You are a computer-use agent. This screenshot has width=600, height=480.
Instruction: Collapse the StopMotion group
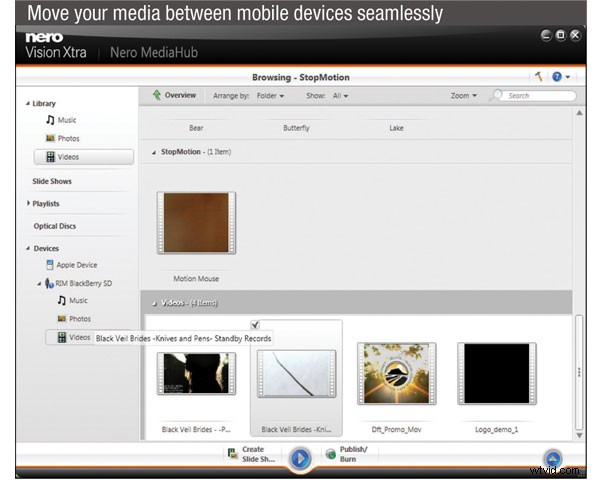click(154, 152)
